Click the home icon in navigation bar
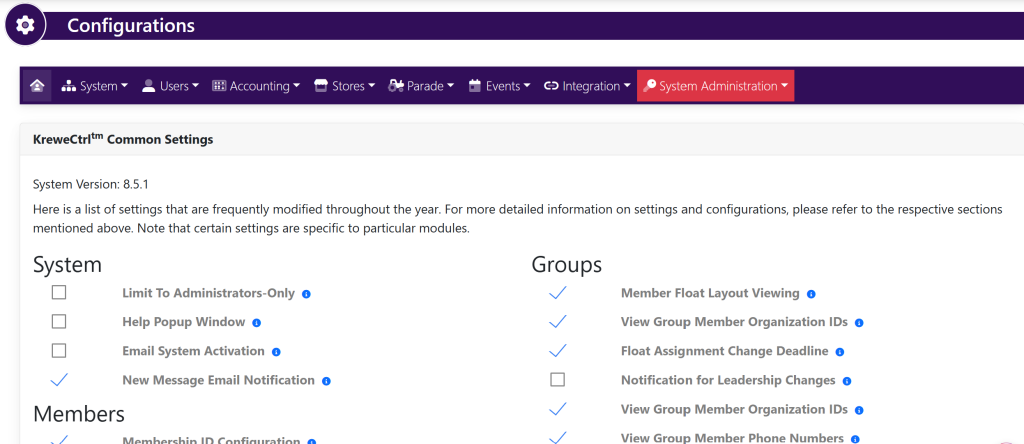Image resolution: width=1024 pixels, height=444 pixels. point(37,86)
